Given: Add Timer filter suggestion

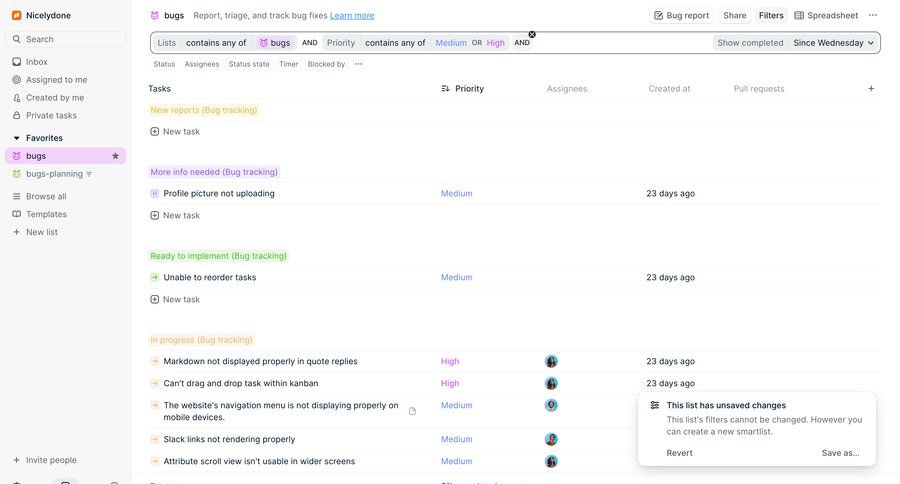Looking at the screenshot, I should (289, 64).
